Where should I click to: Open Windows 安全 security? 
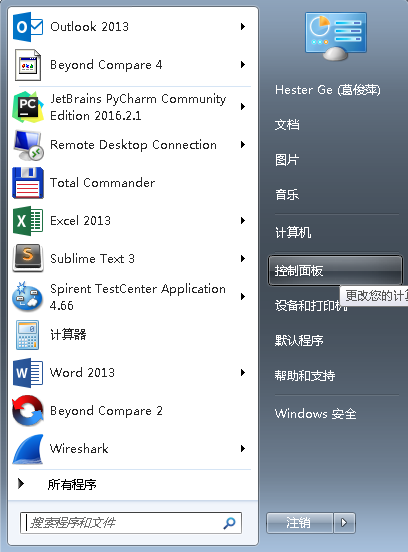click(x=315, y=414)
